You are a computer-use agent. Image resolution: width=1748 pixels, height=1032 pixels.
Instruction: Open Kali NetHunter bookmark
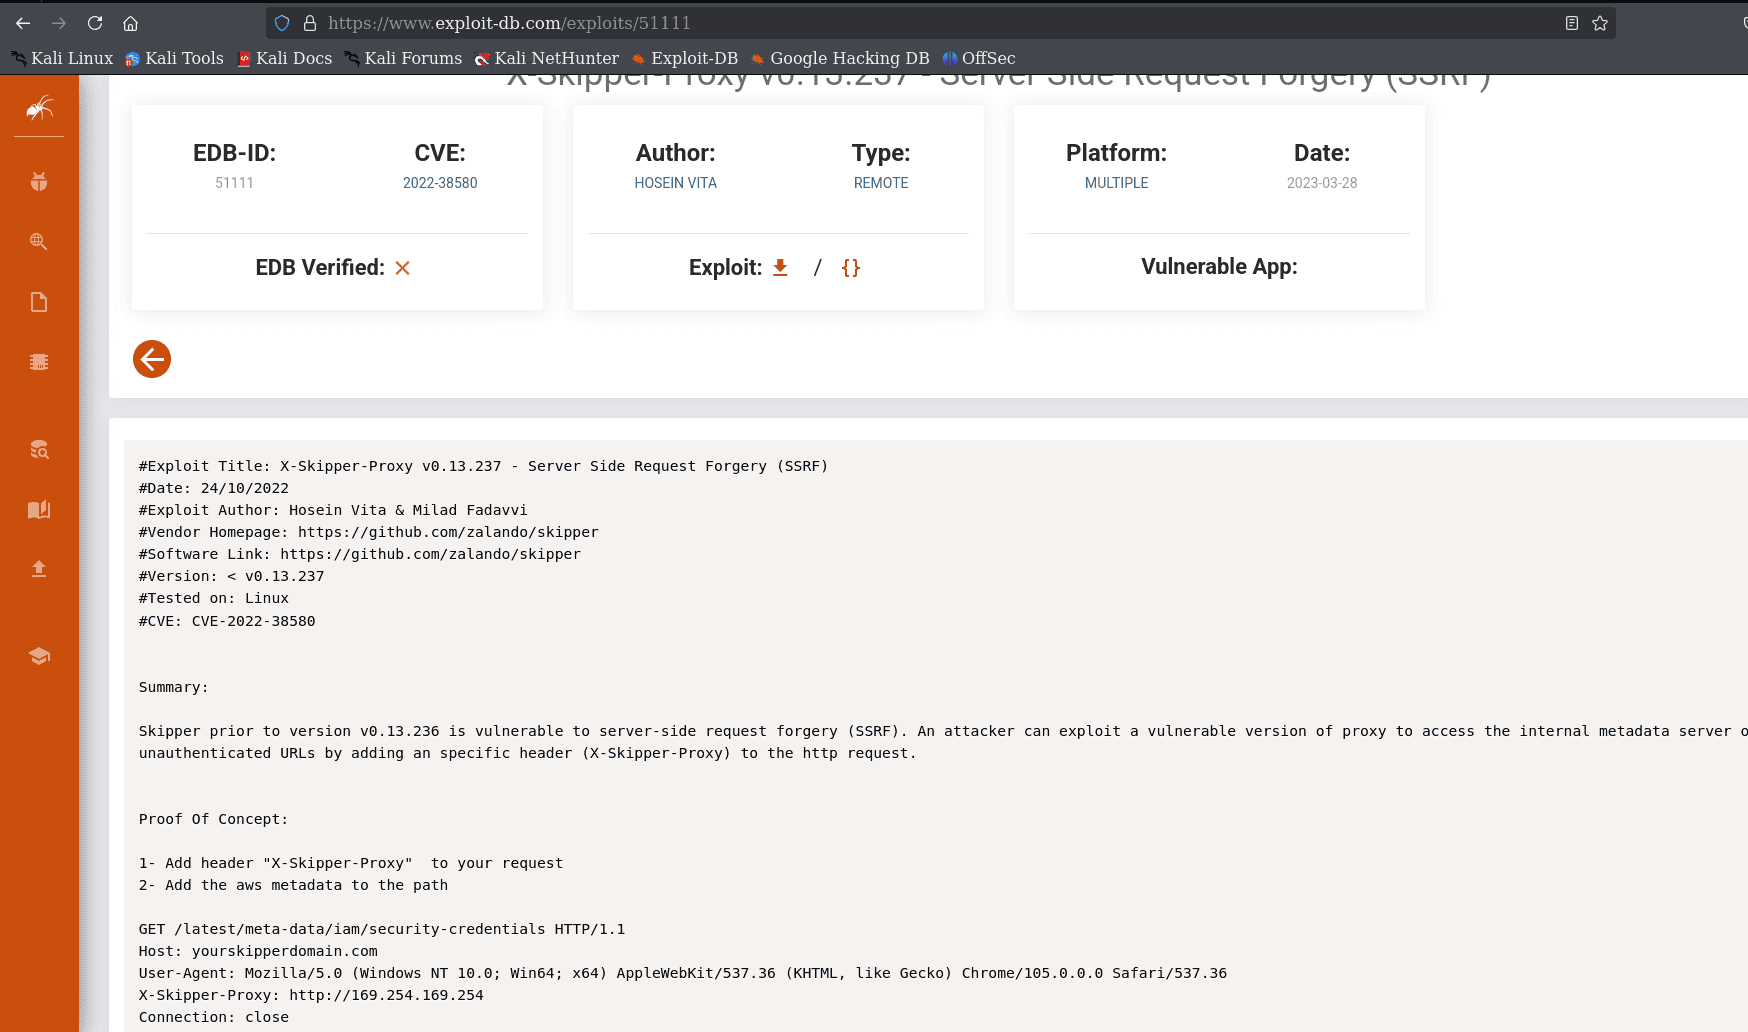547,58
